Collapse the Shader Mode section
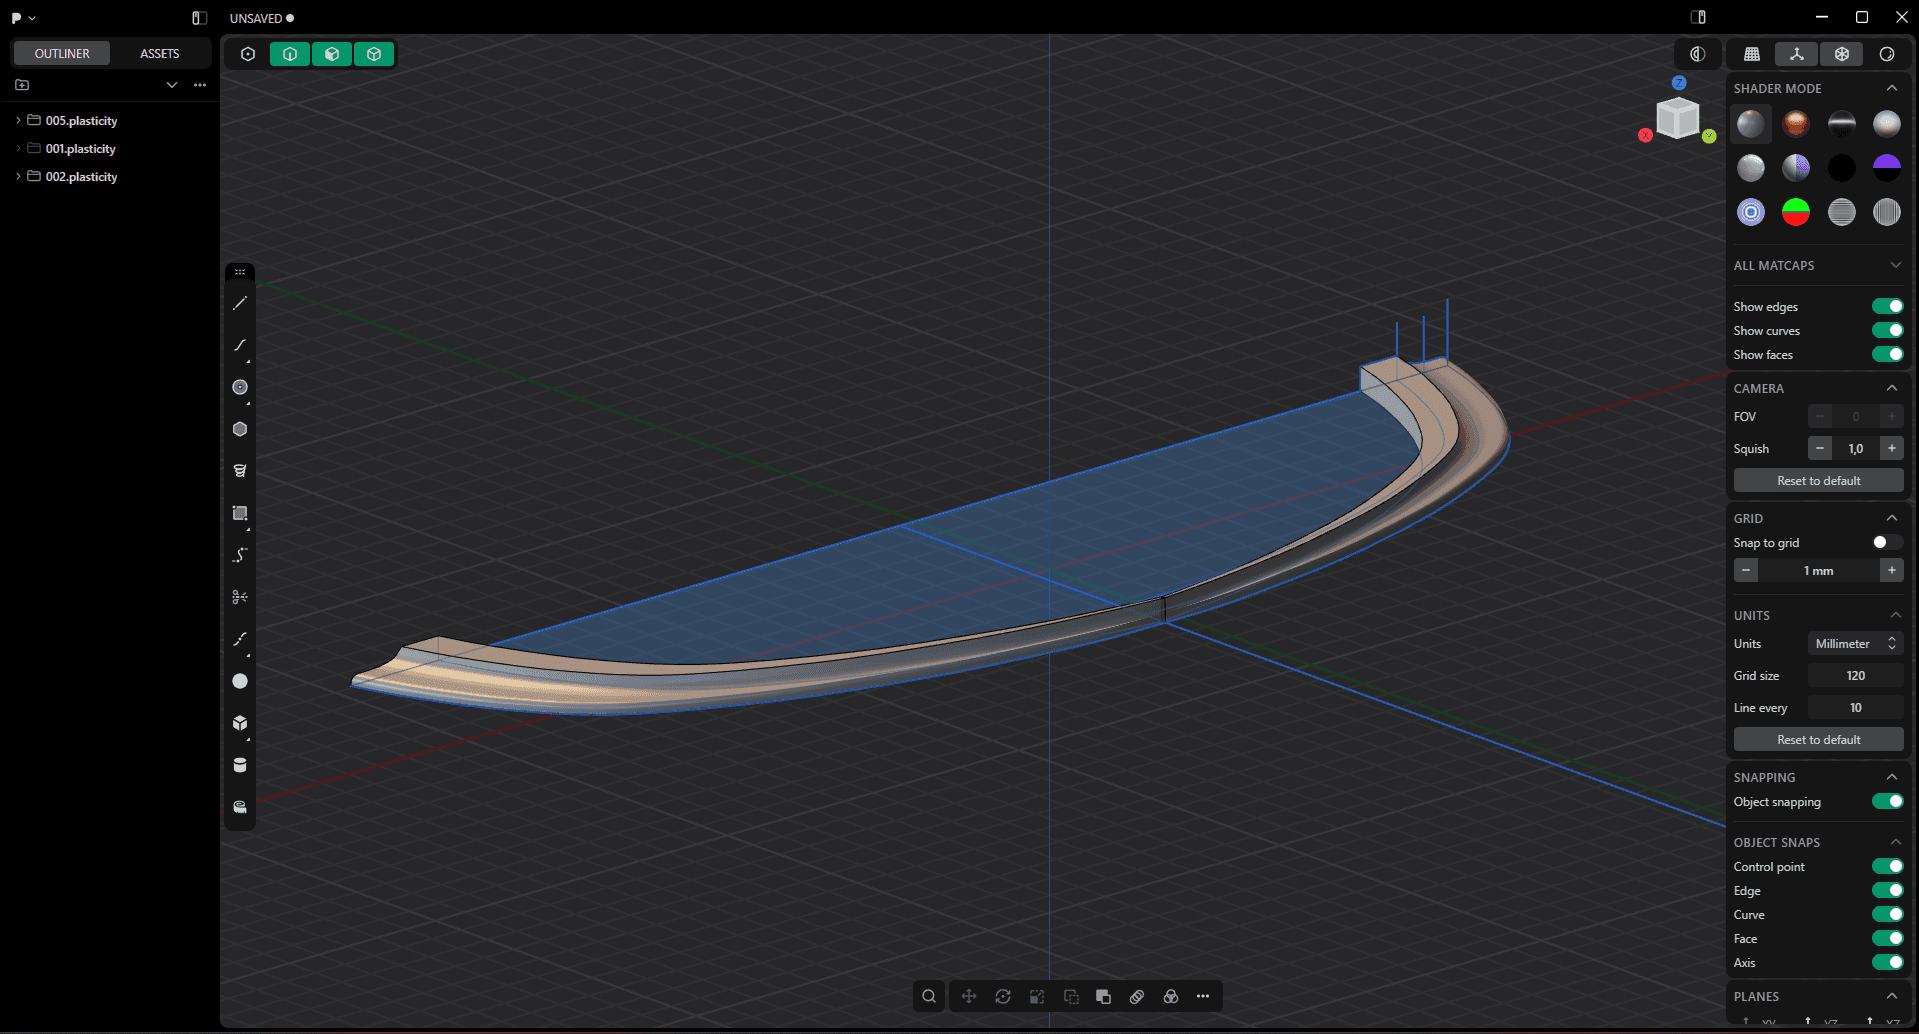This screenshot has width=1919, height=1034. (x=1892, y=88)
